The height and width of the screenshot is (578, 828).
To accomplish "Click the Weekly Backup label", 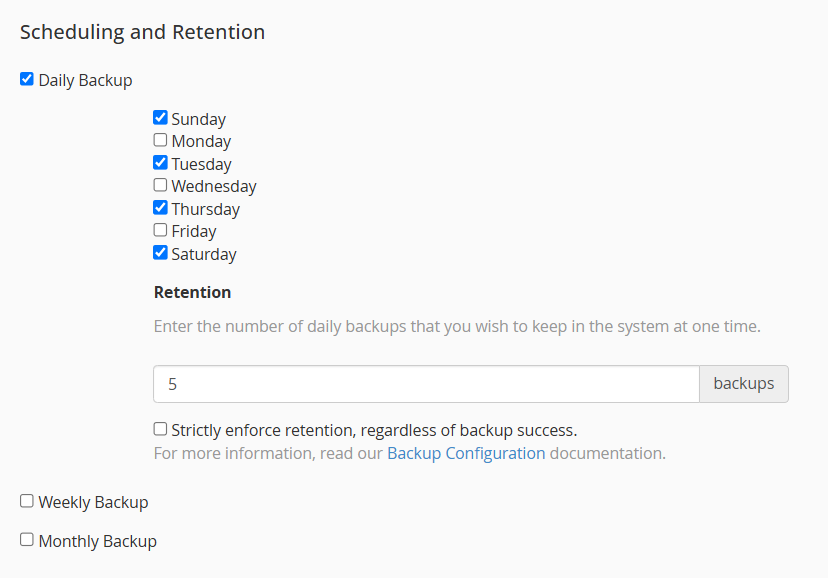I will (92, 501).
